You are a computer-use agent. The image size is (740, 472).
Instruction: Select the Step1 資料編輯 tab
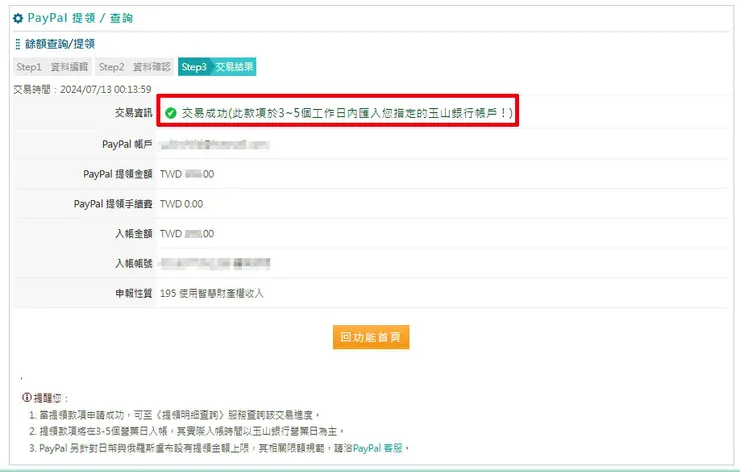[52, 67]
